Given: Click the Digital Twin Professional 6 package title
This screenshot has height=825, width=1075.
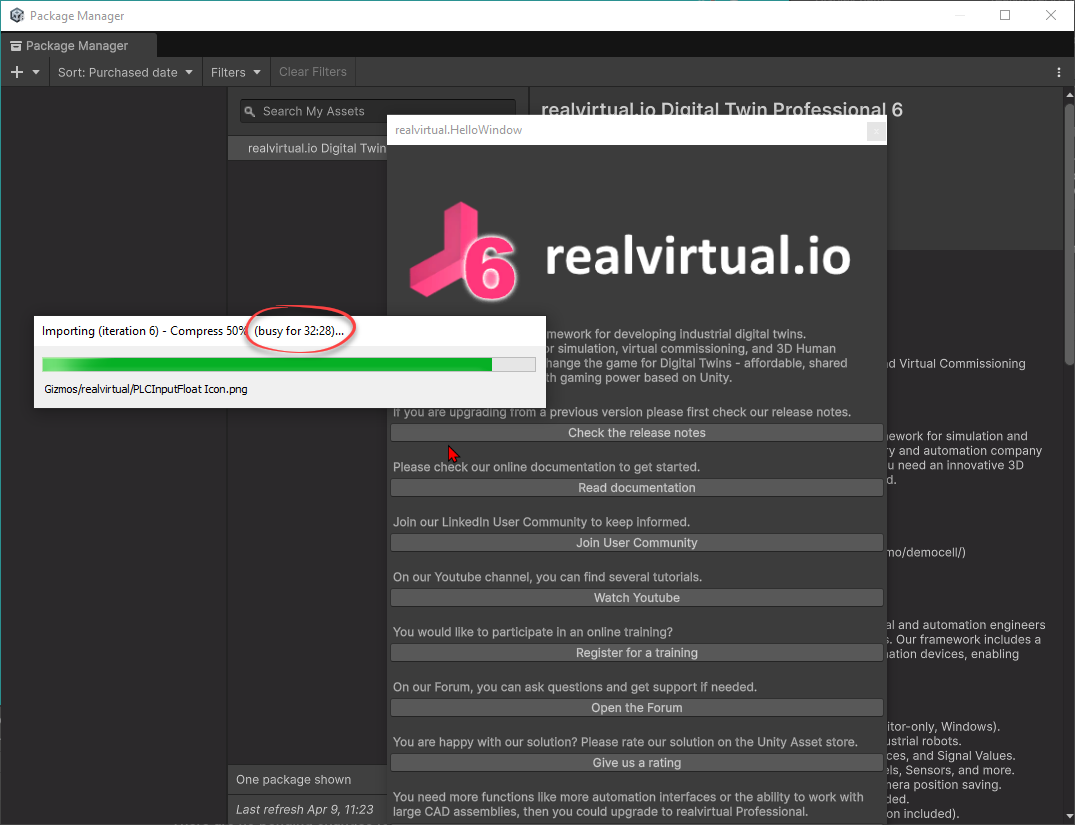Looking at the screenshot, I should (722, 110).
